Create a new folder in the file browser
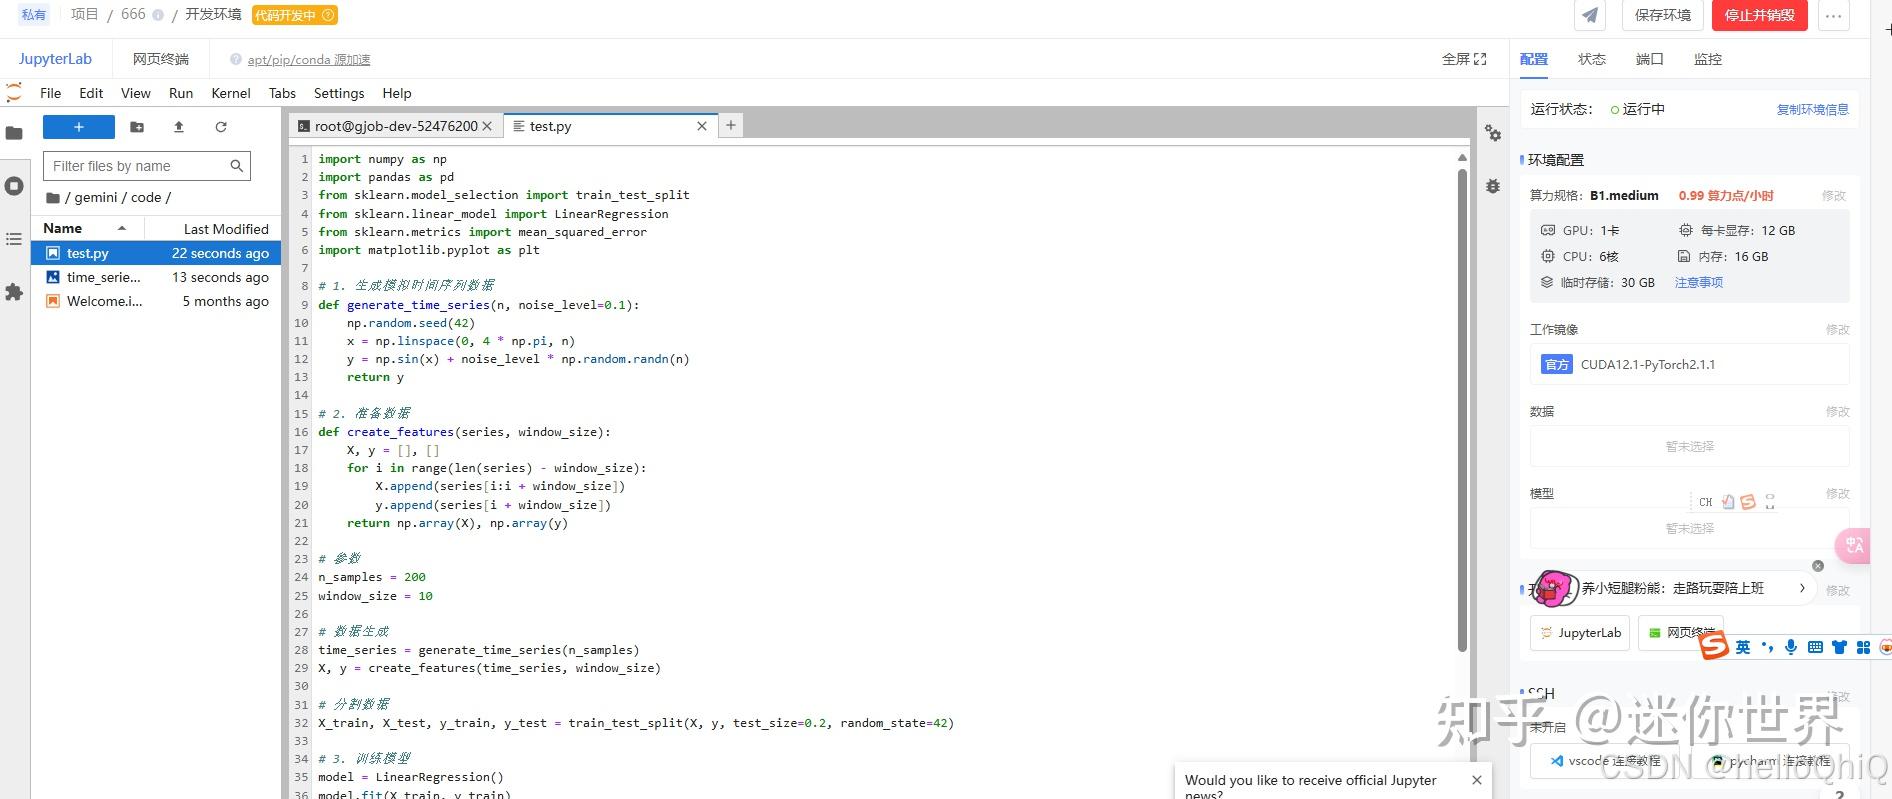Viewport: 1892px width, 799px height. pos(137,127)
